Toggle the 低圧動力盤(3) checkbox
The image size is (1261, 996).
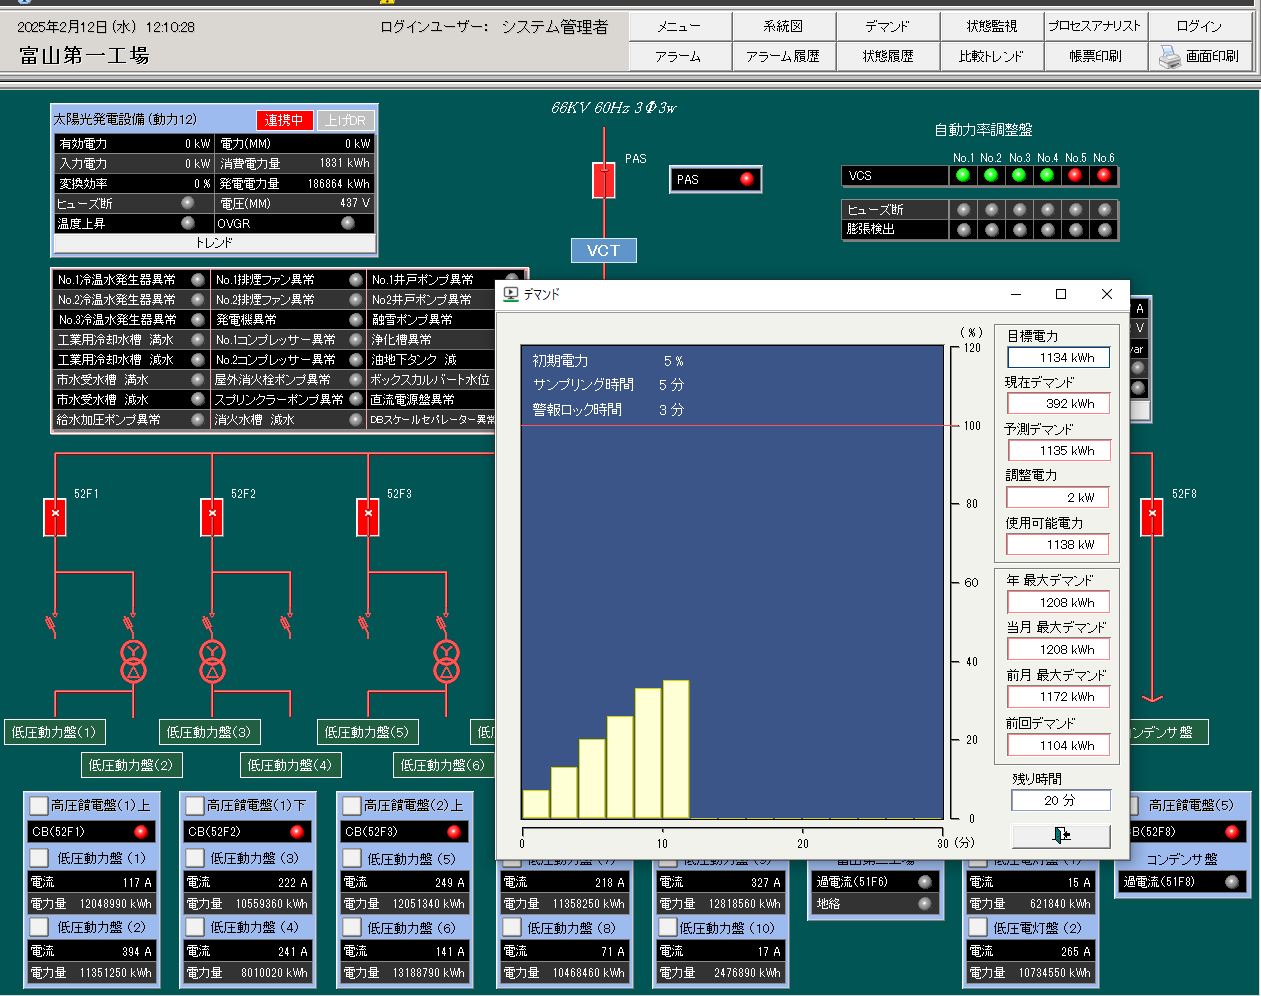pos(195,858)
